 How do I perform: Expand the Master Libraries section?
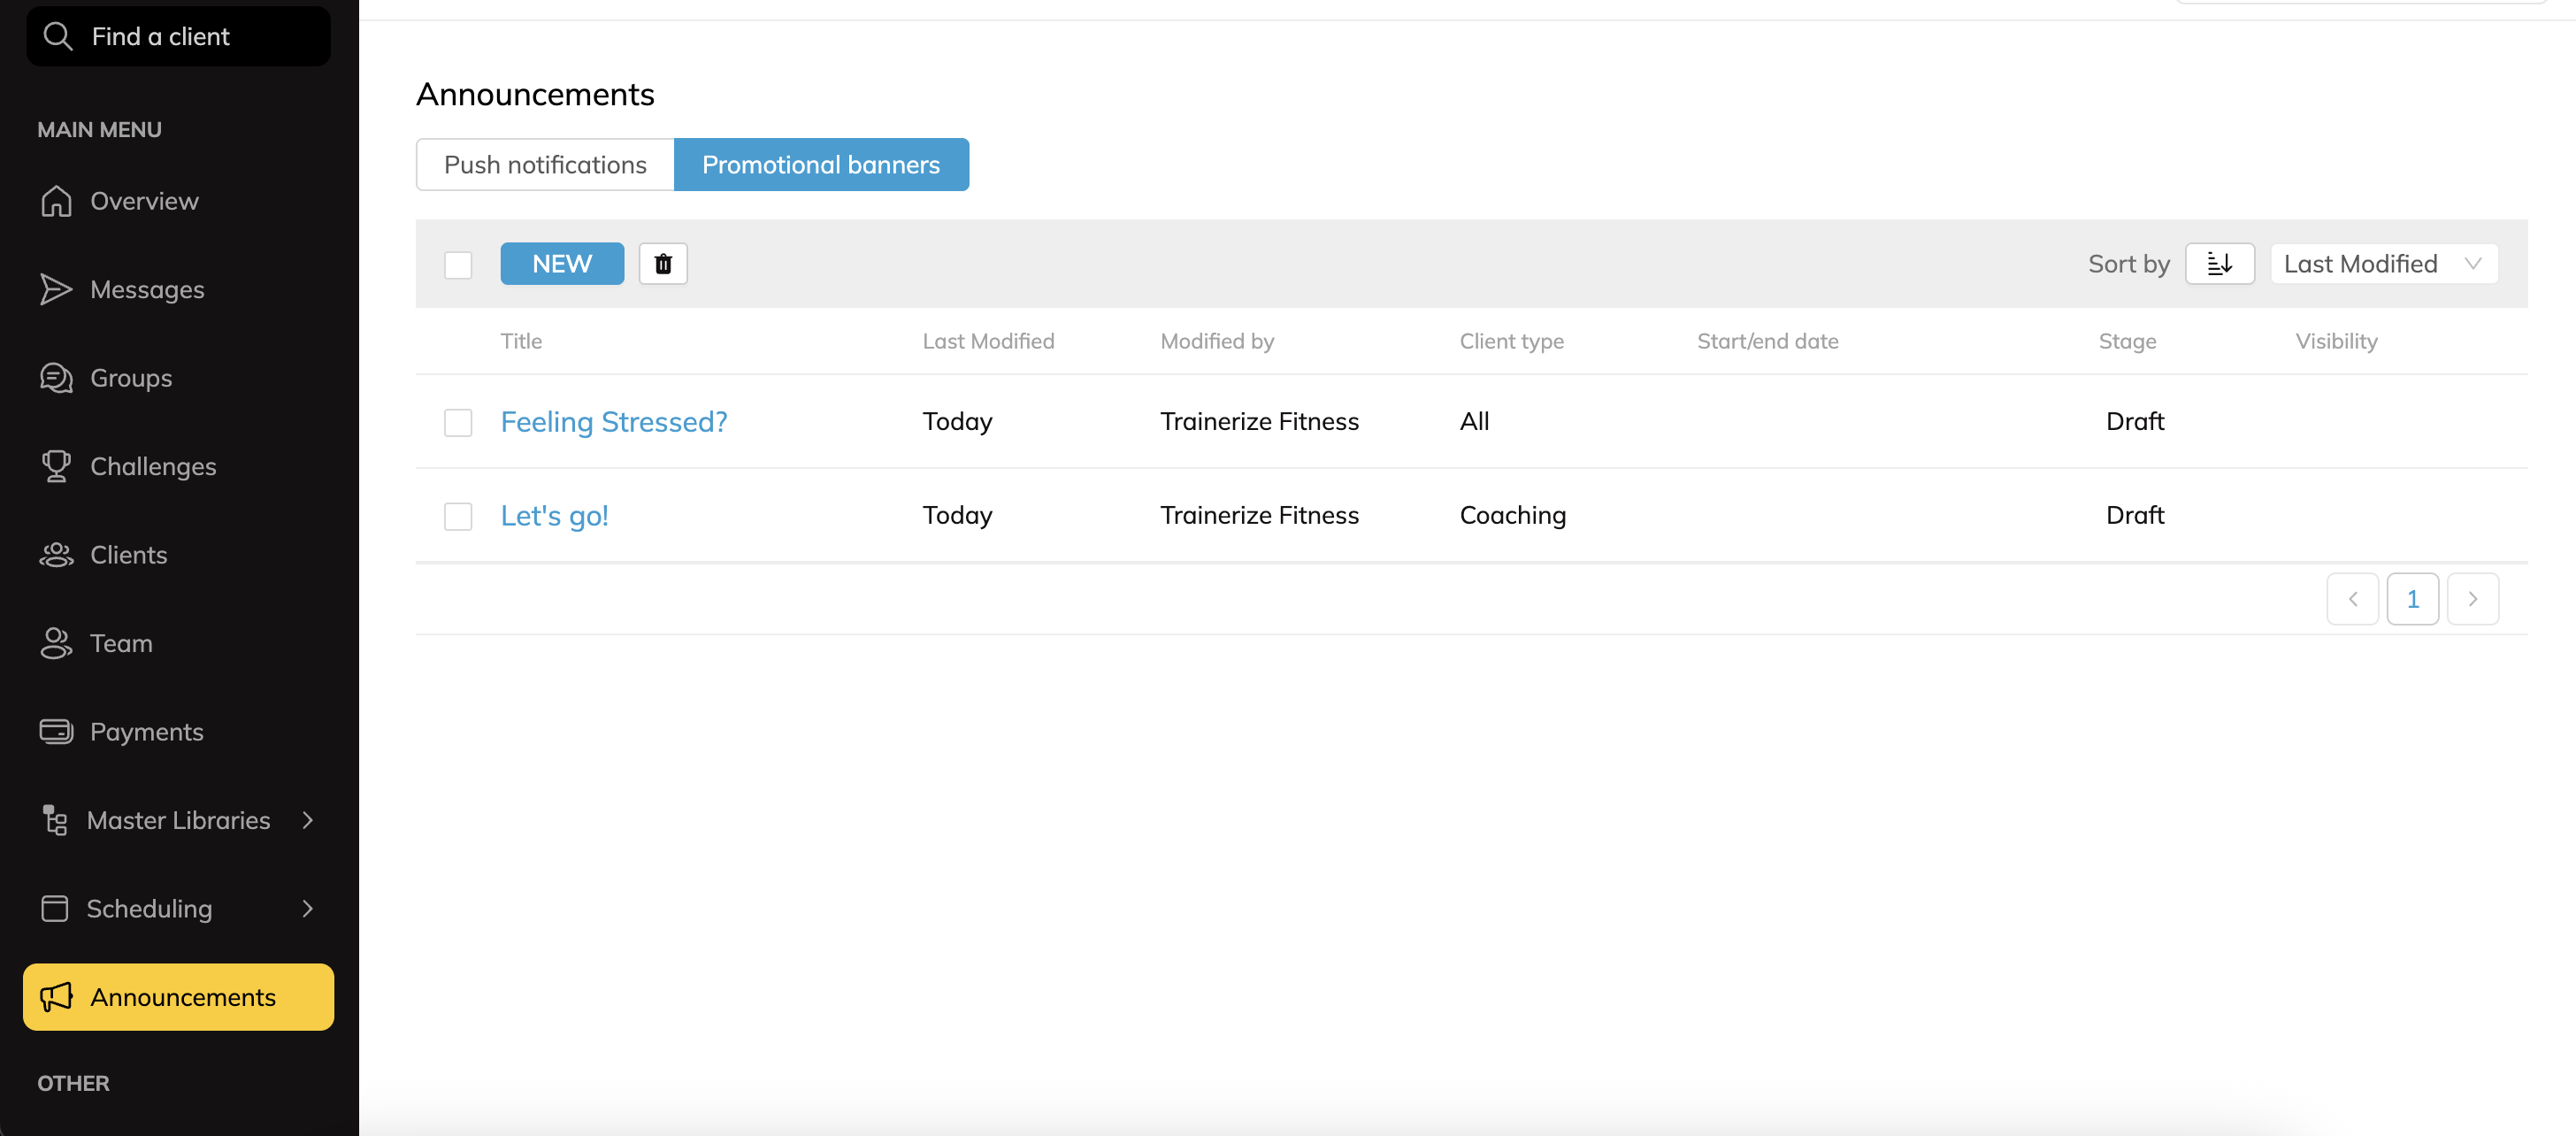[178, 820]
